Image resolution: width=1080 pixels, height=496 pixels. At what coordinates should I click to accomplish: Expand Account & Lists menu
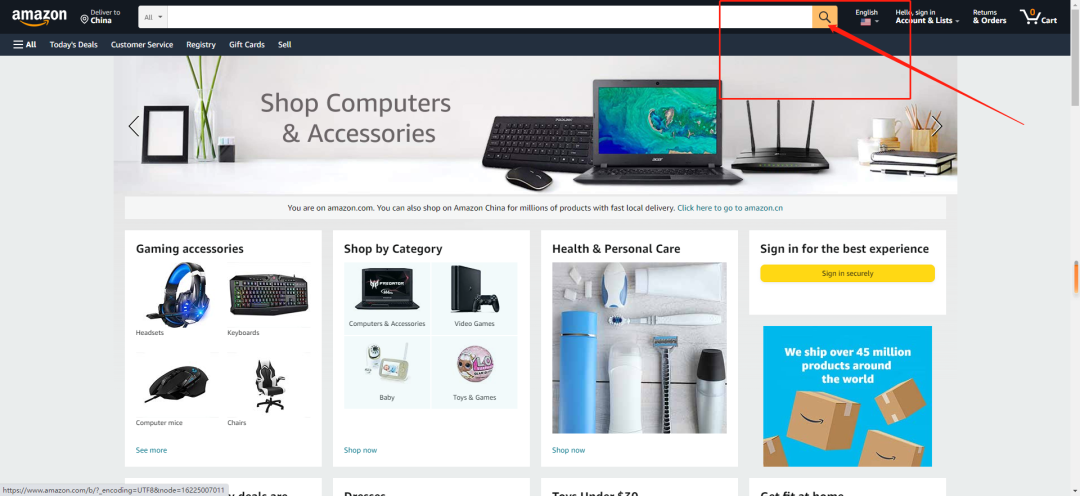coord(927,17)
